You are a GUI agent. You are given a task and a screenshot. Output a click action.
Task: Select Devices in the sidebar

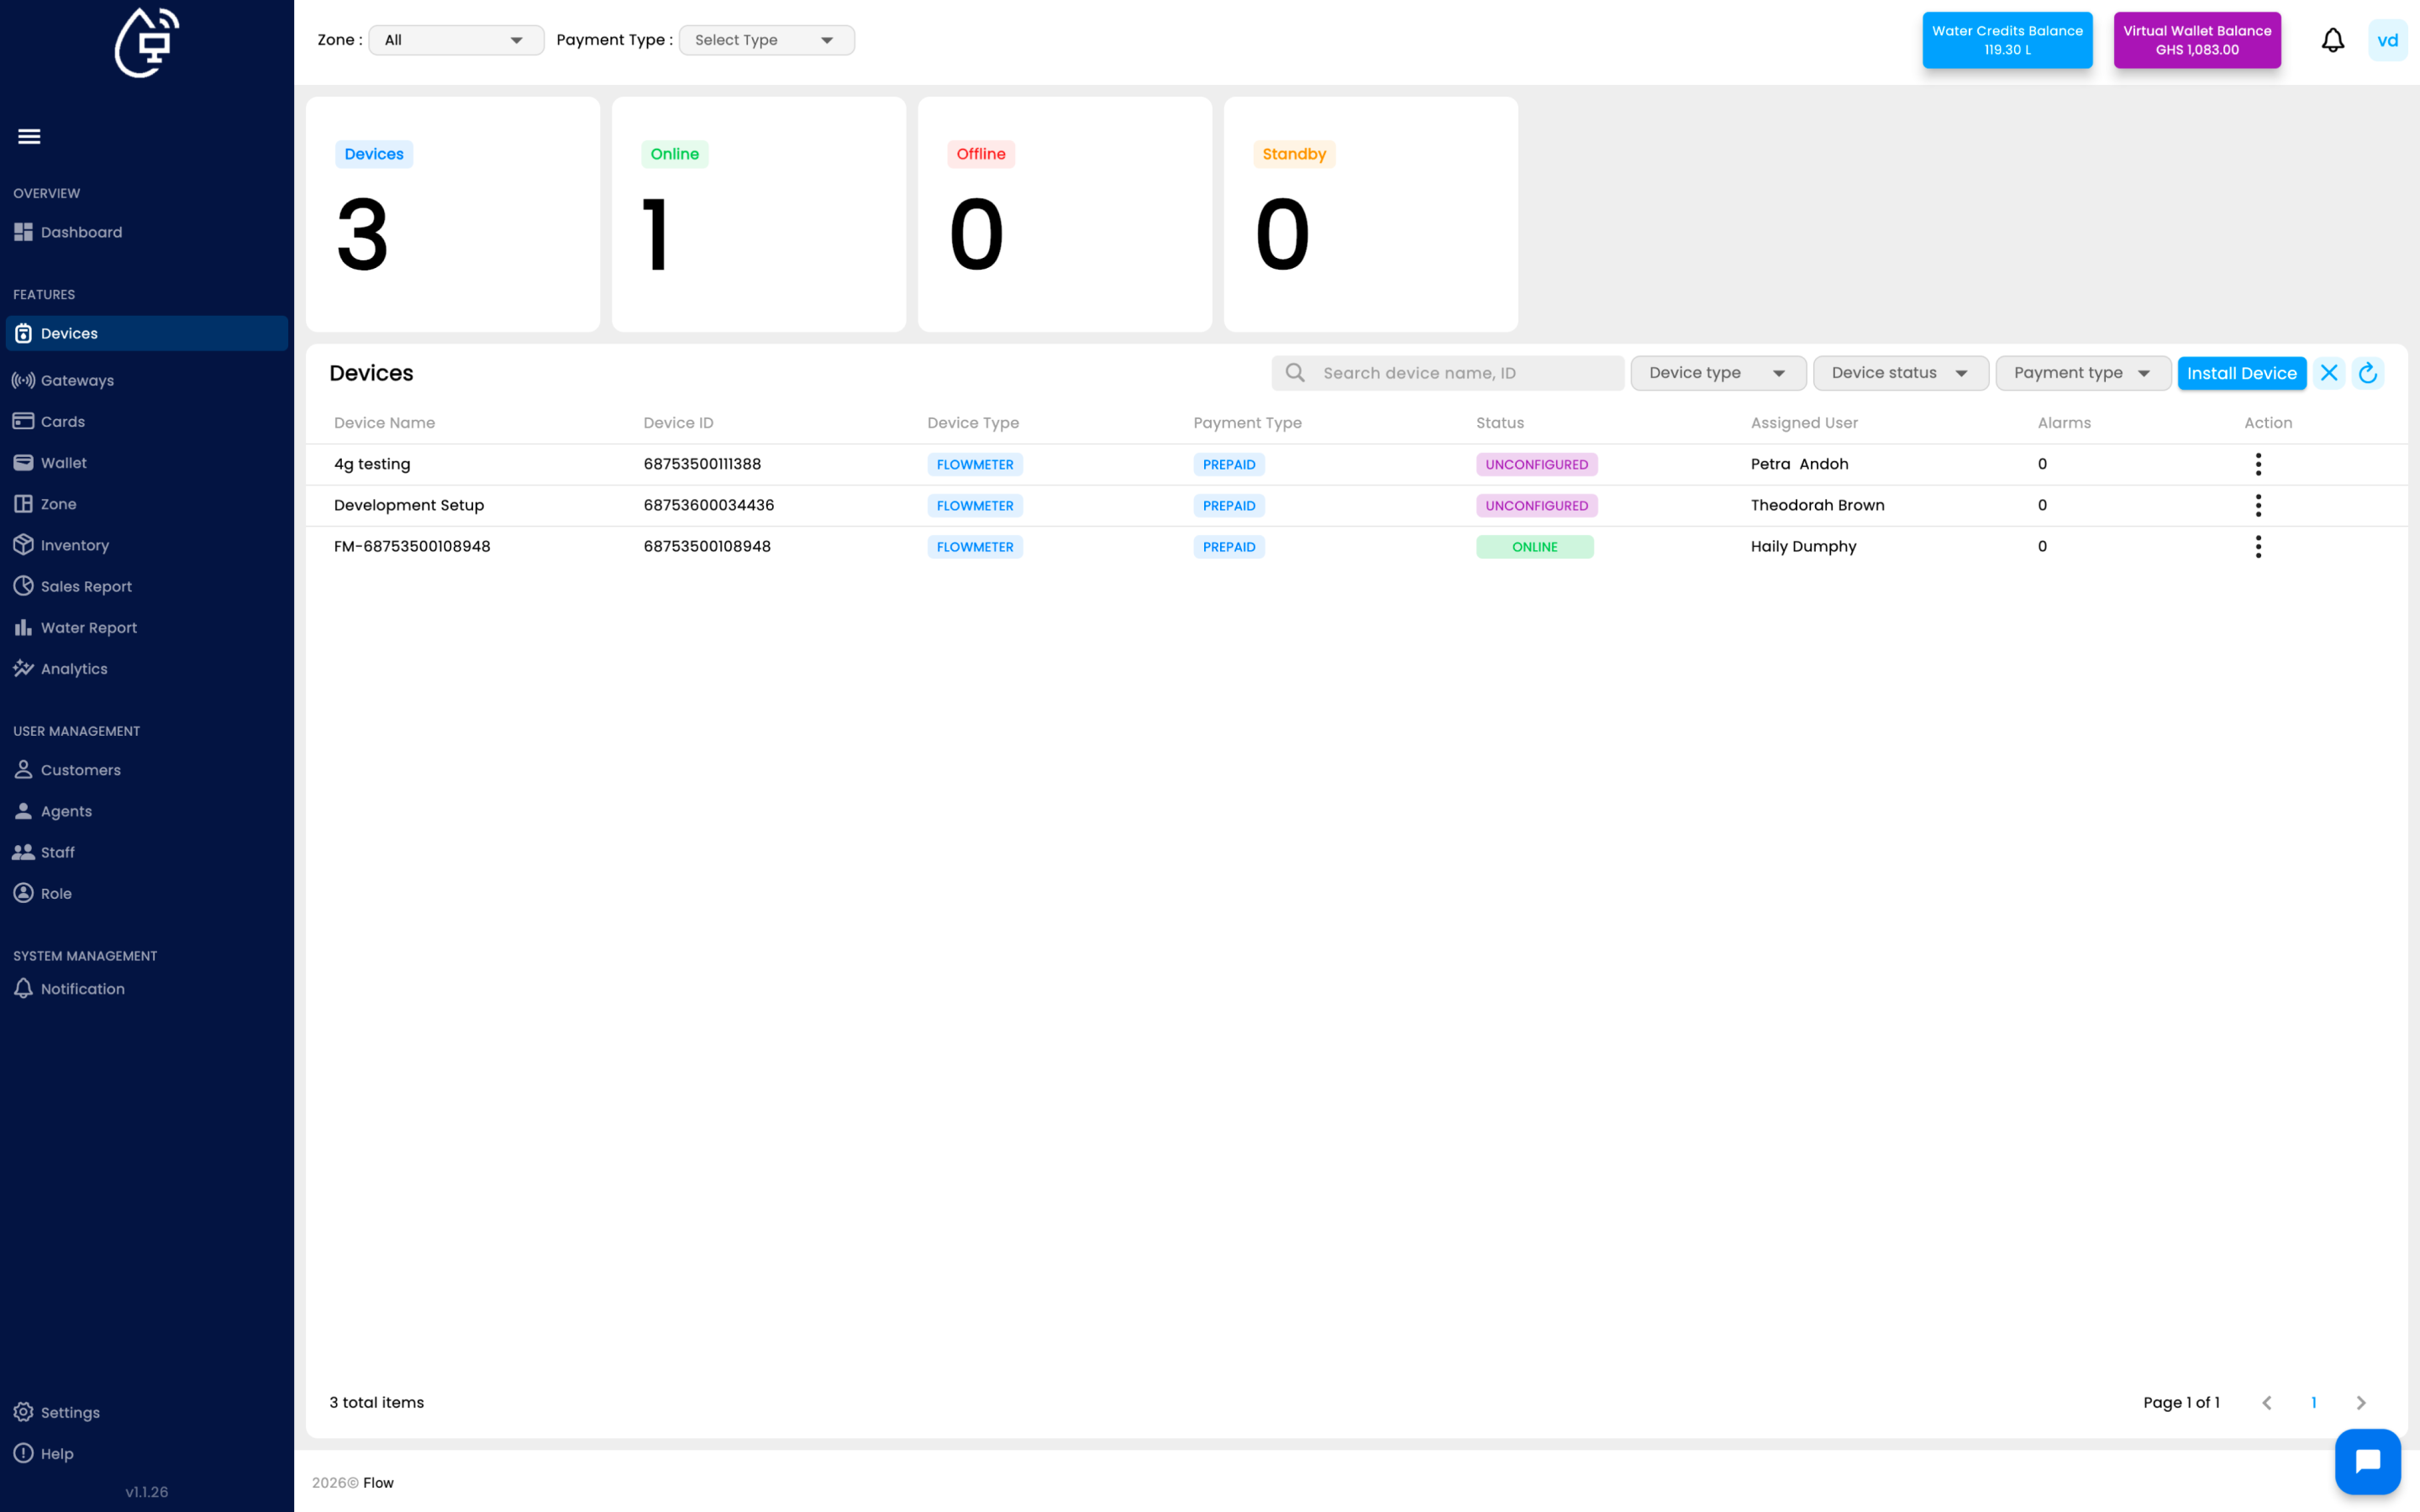pos(147,333)
